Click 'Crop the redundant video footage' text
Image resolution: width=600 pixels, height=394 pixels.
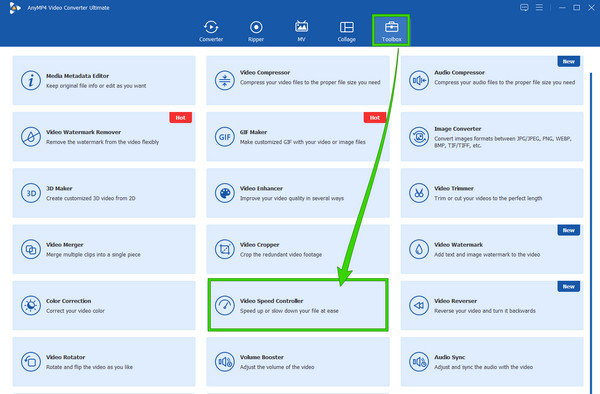tap(281, 254)
